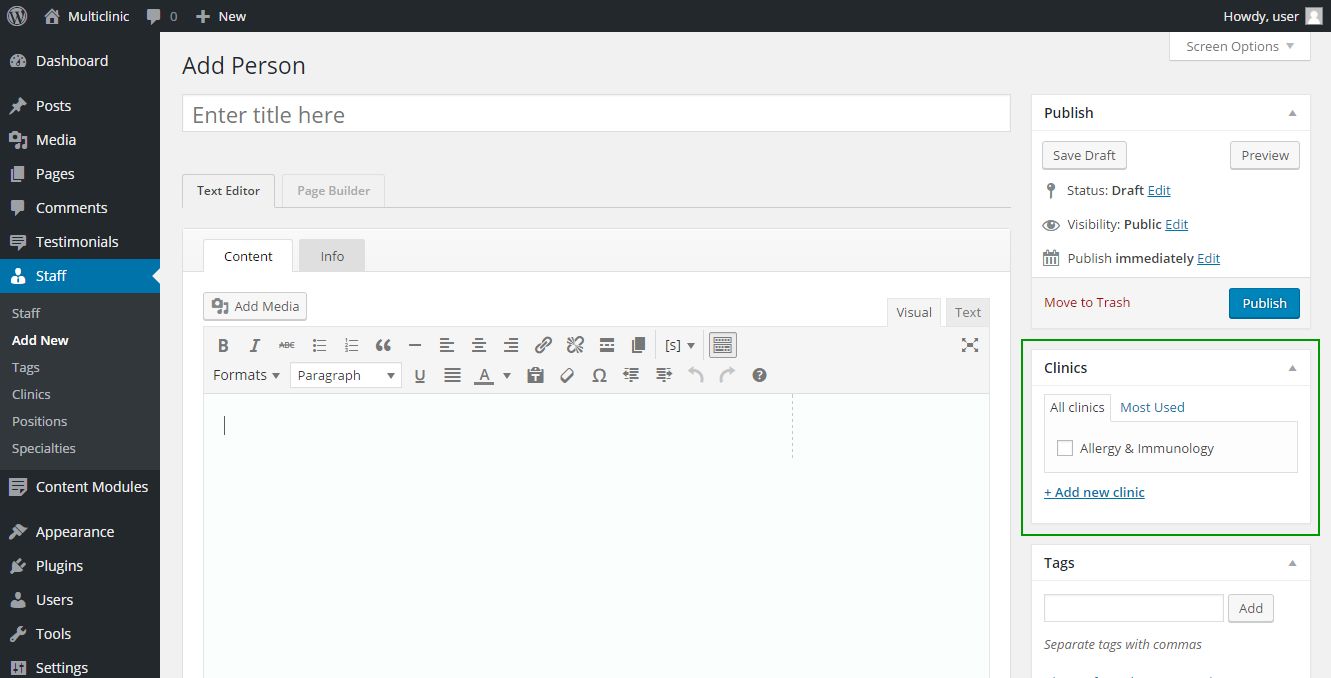Open the text color picker arrow
This screenshot has height=678, width=1331.
coord(506,375)
